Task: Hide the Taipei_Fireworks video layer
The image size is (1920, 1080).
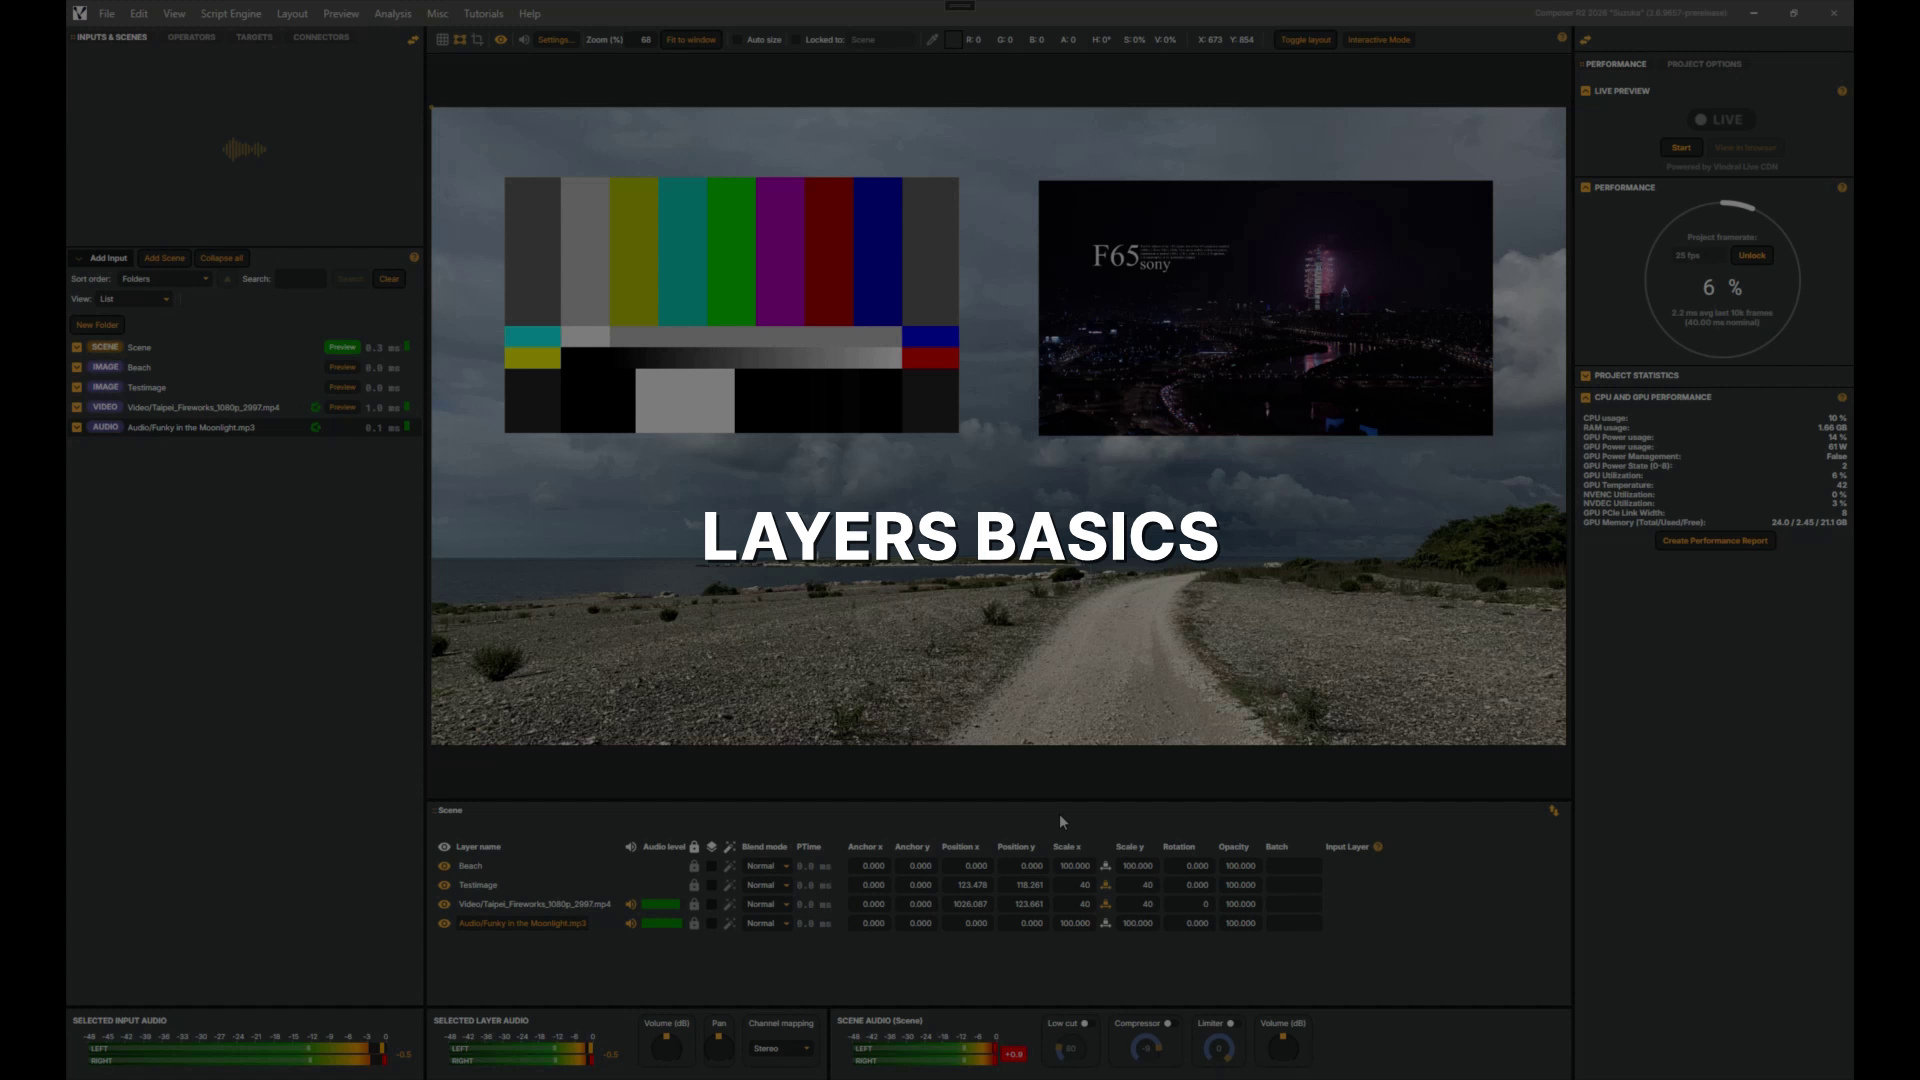Action: coord(444,904)
